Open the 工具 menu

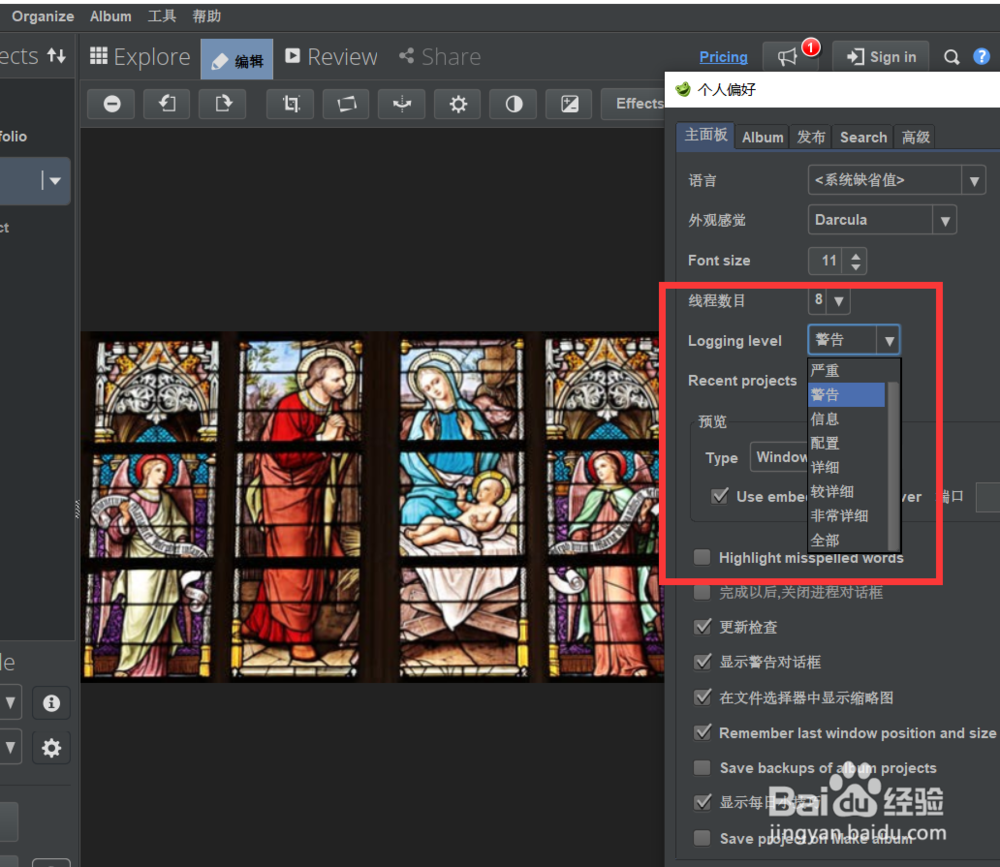[162, 16]
